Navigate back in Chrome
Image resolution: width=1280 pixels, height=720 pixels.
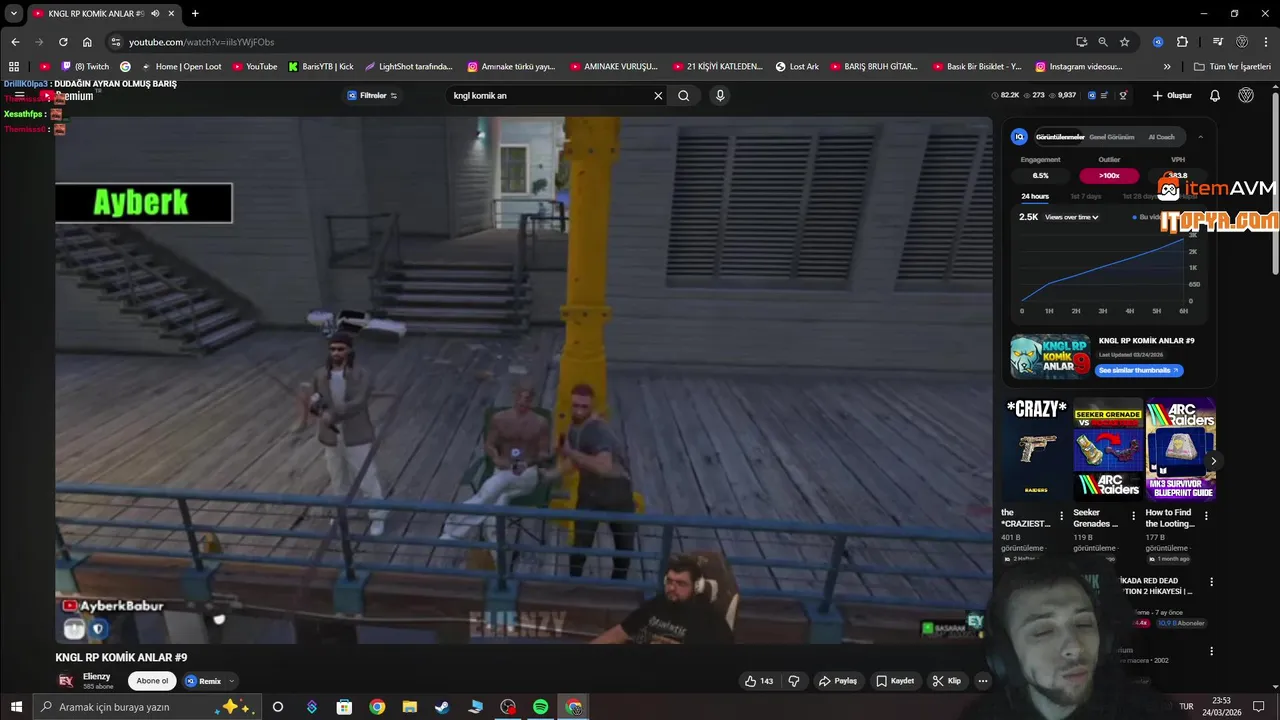coord(15,42)
